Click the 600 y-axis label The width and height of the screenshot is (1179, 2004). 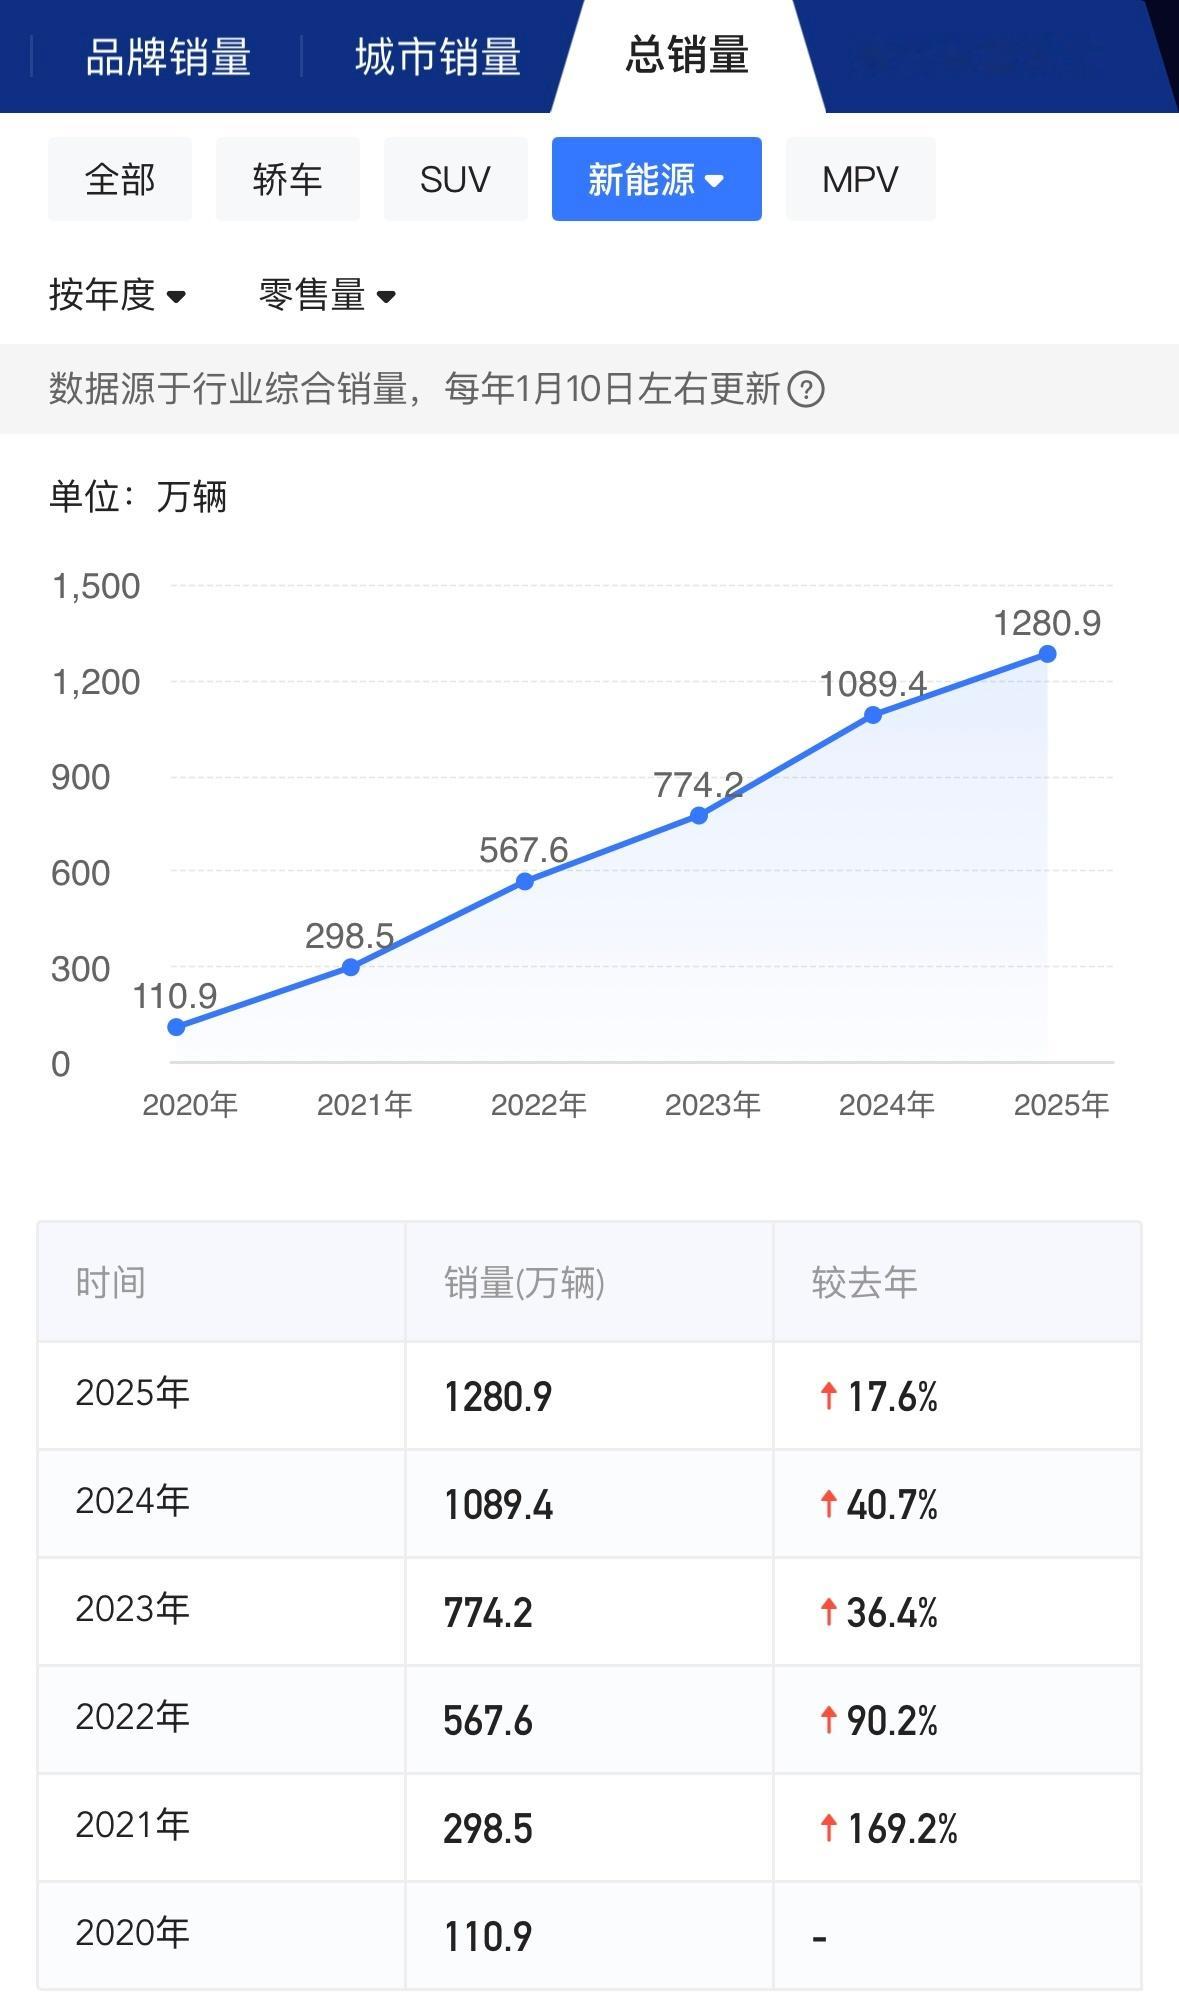[x=81, y=873]
